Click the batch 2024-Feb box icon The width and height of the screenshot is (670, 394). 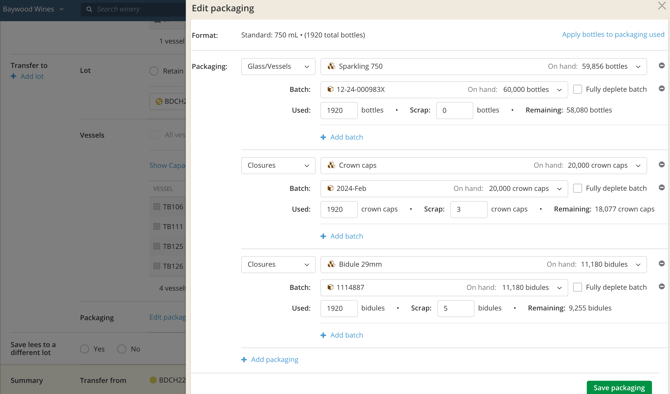(330, 188)
